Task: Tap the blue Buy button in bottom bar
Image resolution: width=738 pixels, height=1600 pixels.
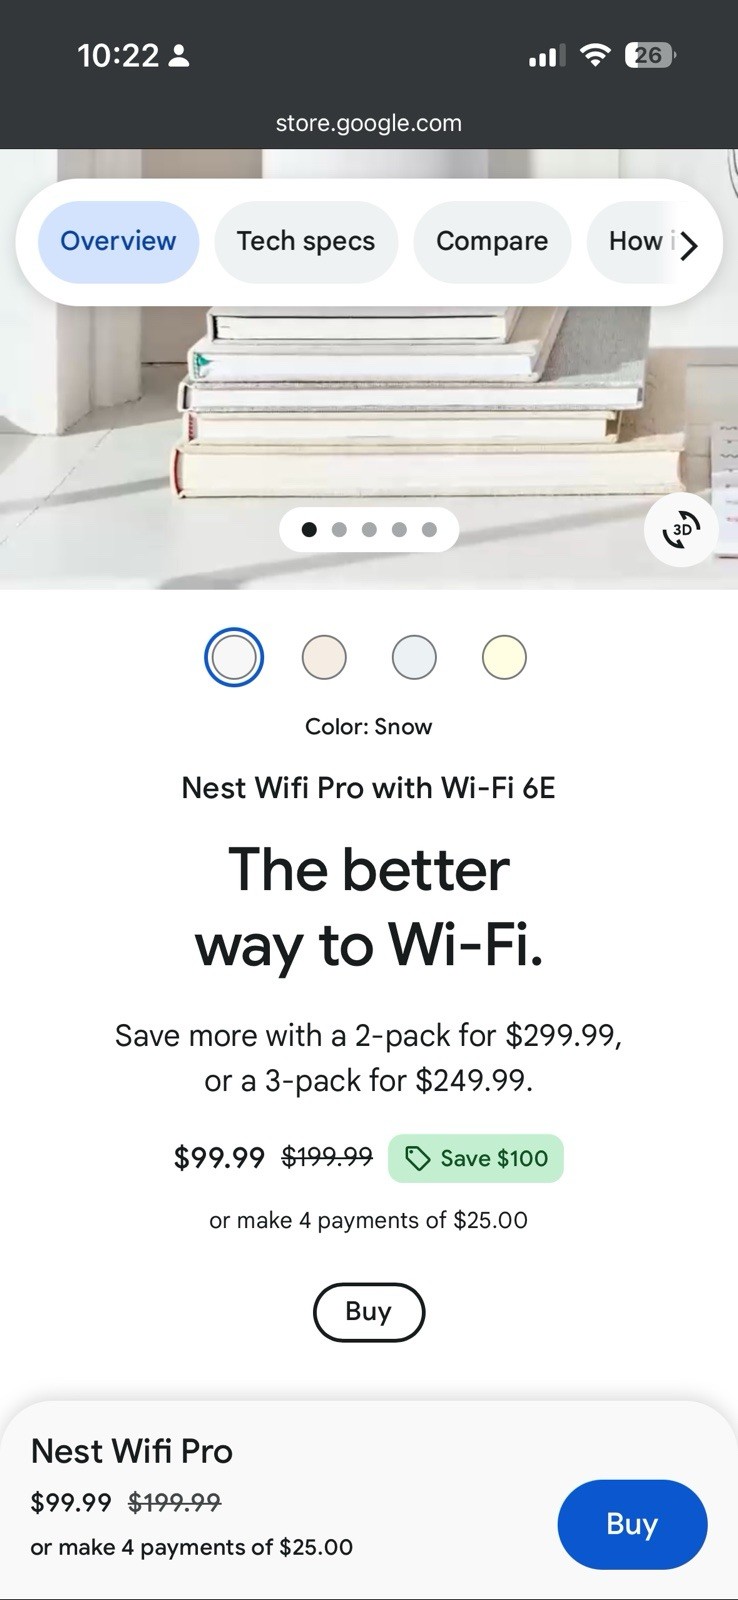Action: (632, 1524)
